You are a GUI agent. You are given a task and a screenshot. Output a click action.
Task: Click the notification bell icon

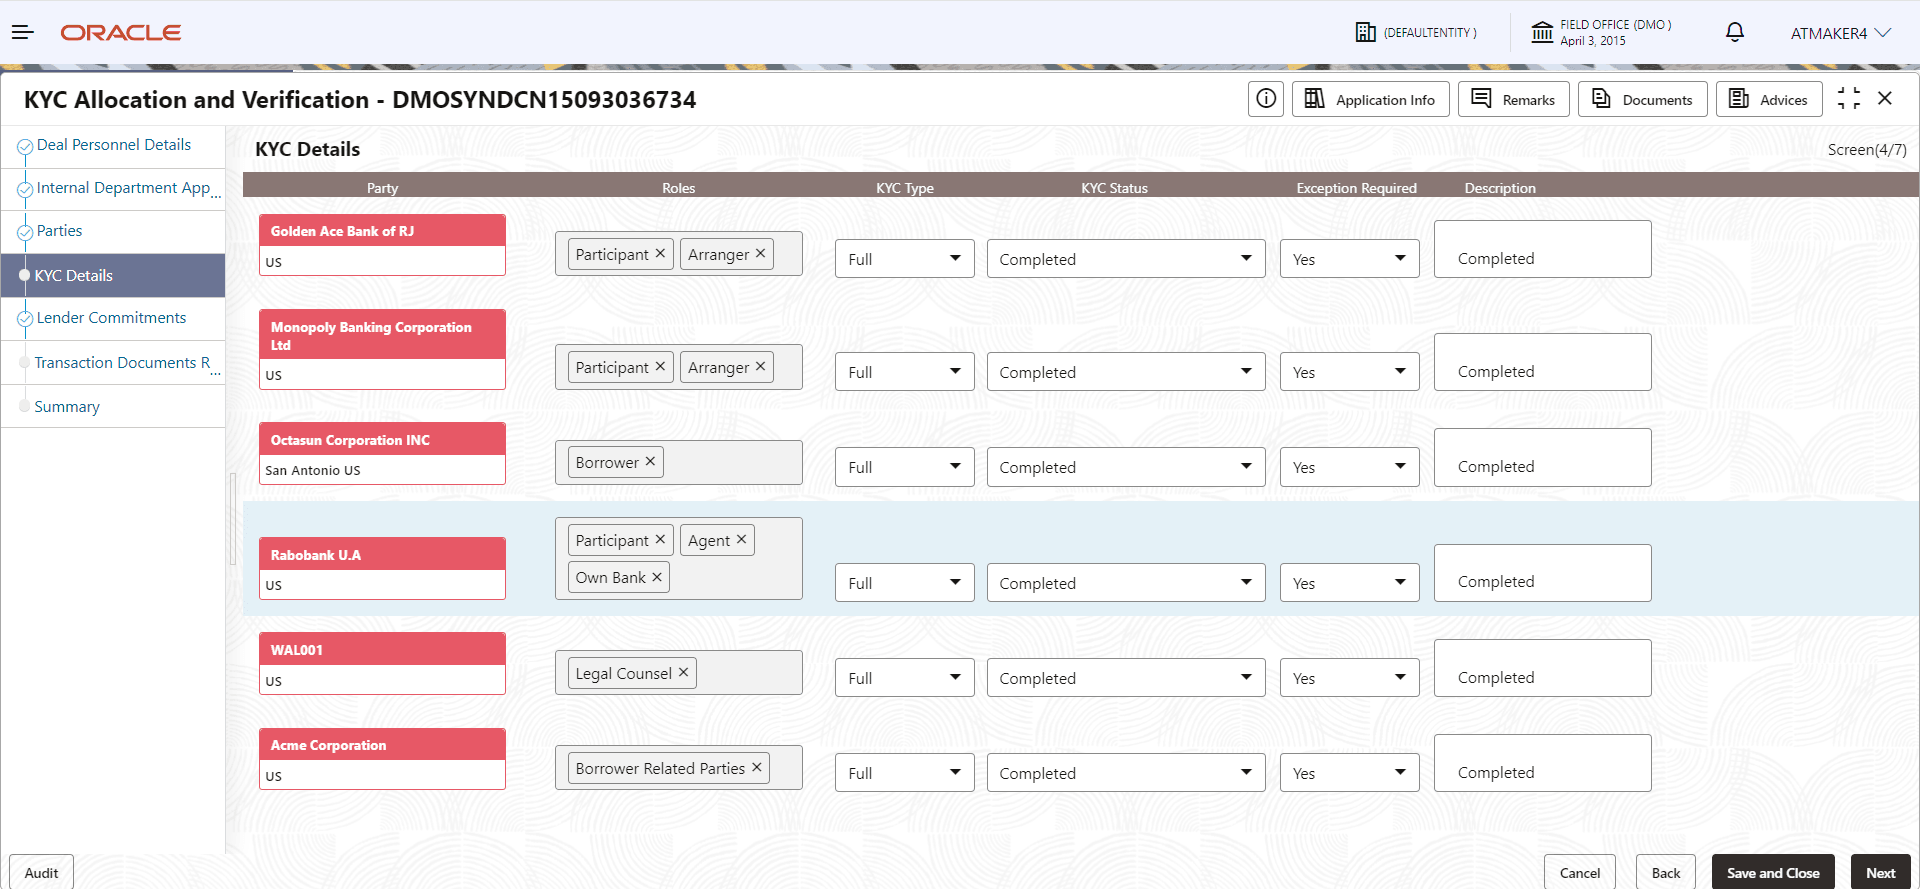click(x=1734, y=33)
